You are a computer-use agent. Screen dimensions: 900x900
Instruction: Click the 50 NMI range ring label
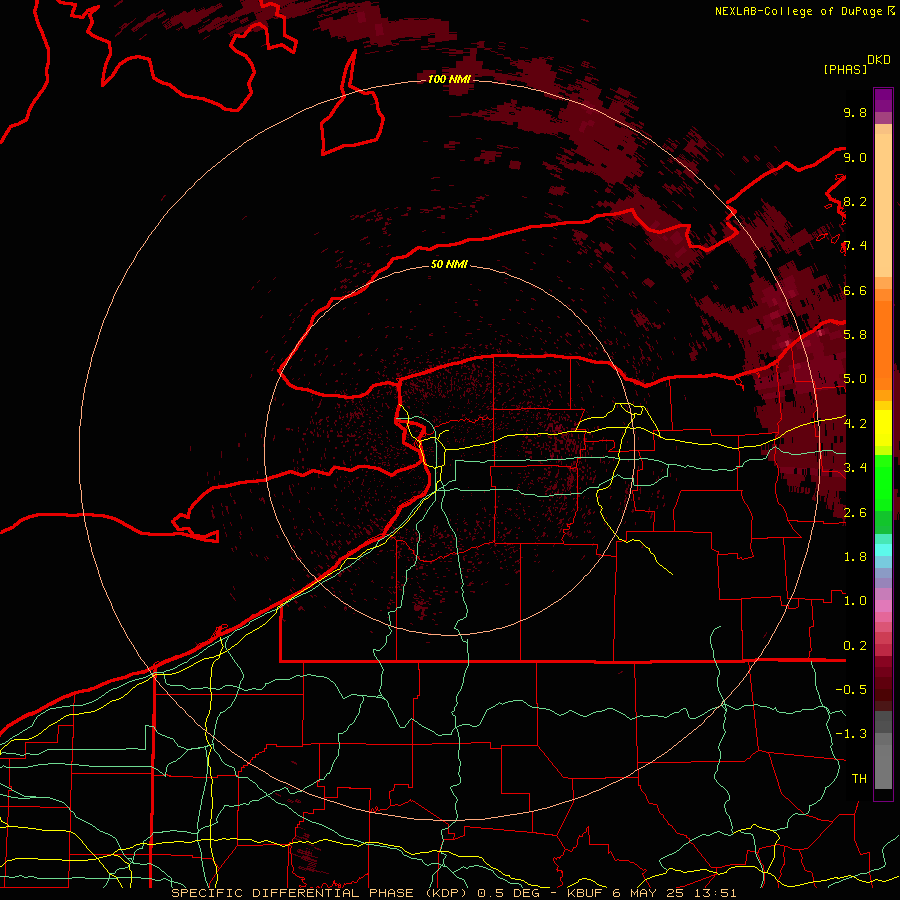tap(449, 264)
